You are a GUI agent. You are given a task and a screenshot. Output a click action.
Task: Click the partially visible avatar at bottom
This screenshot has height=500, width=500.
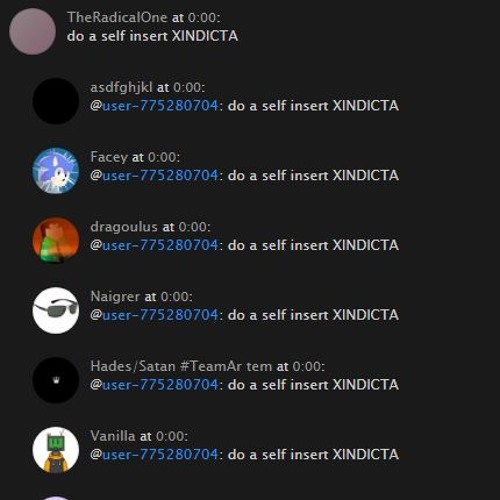click(56, 498)
